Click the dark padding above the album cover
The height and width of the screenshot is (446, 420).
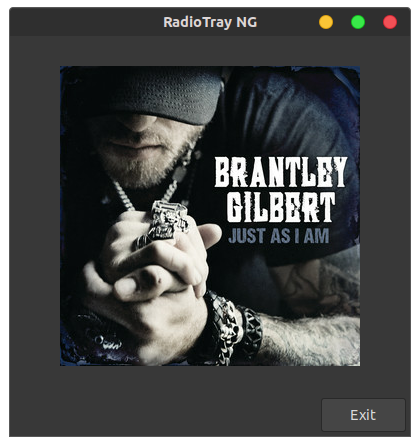(x=210, y=51)
